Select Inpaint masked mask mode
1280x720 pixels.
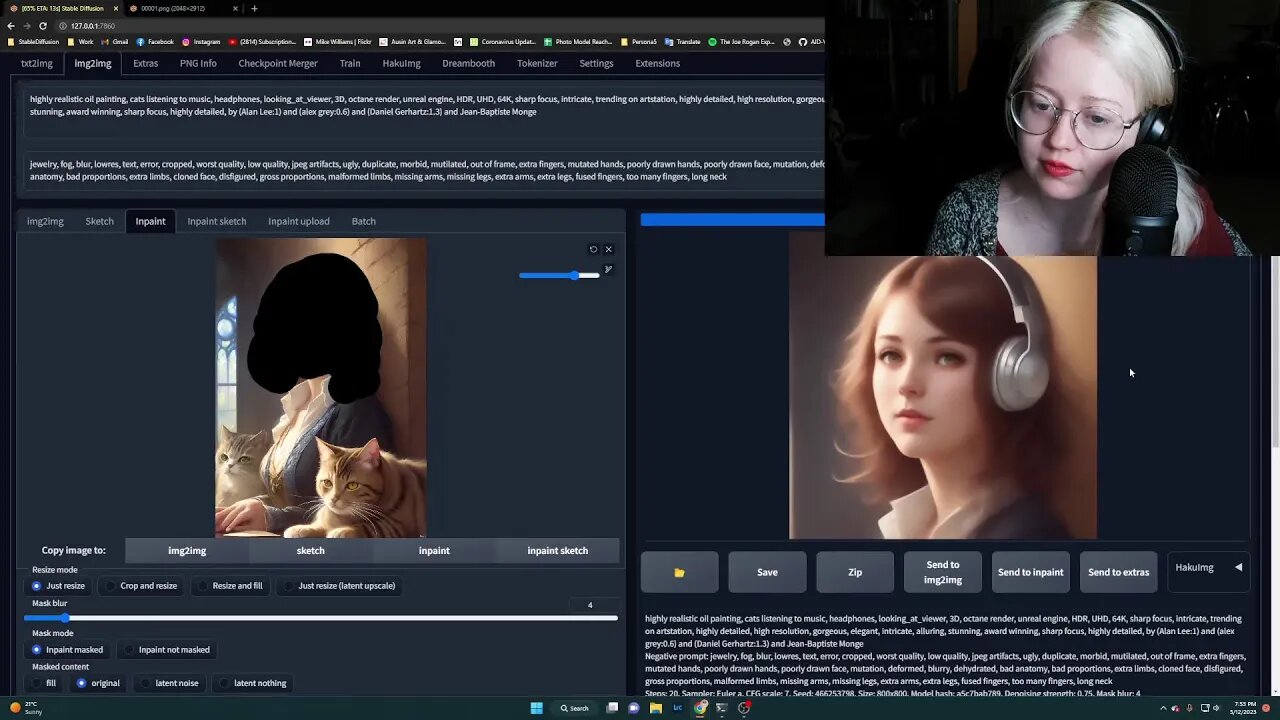tap(68, 650)
